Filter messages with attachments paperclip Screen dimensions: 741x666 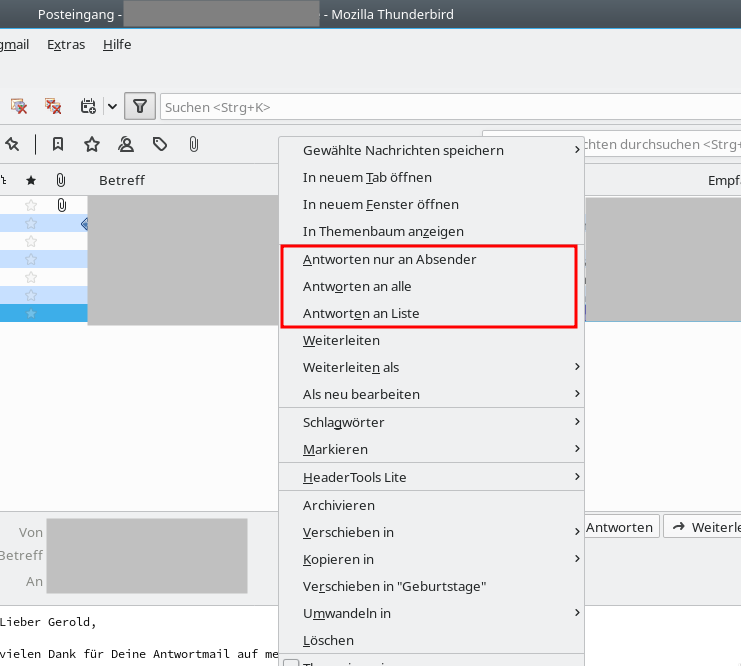(193, 145)
